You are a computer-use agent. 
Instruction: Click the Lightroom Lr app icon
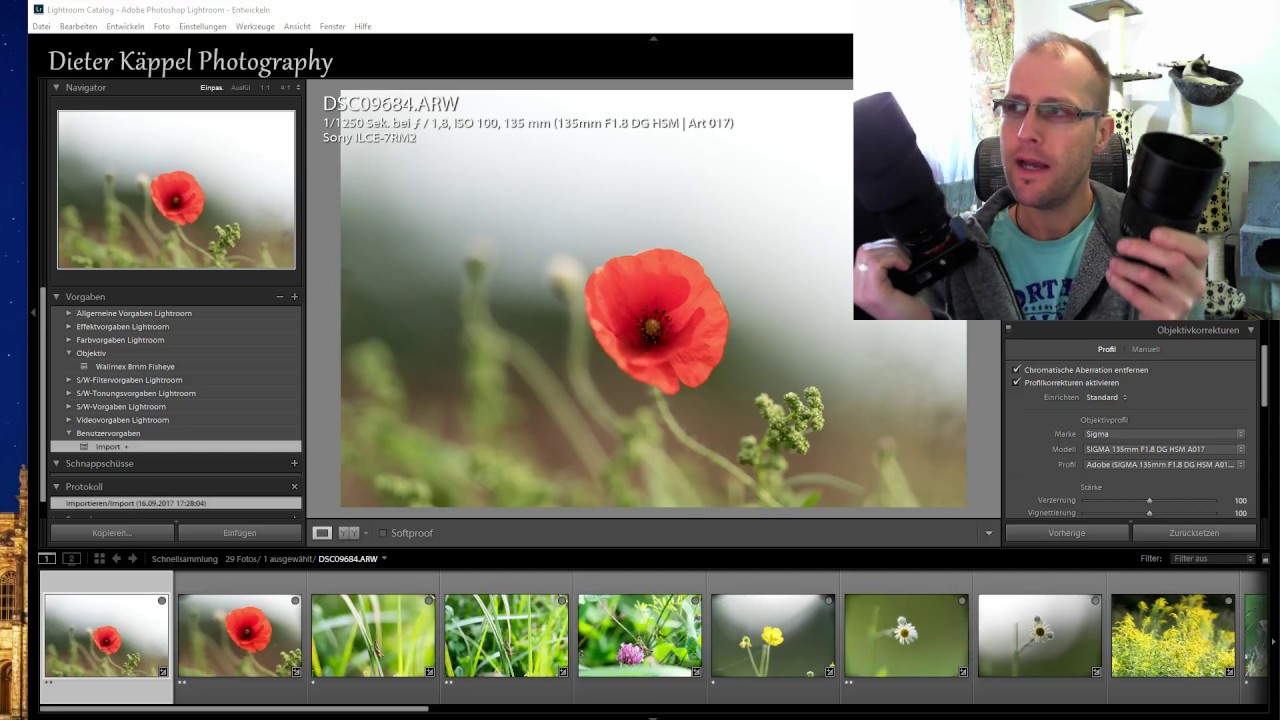pos(38,9)
